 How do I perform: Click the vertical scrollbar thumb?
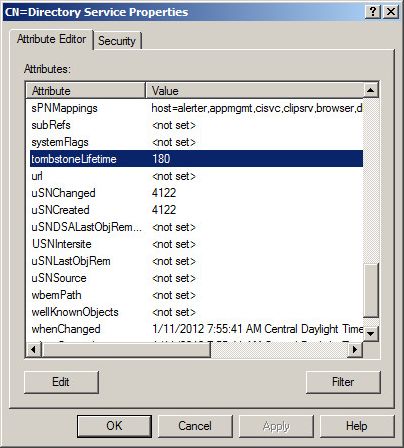[371, 290]
